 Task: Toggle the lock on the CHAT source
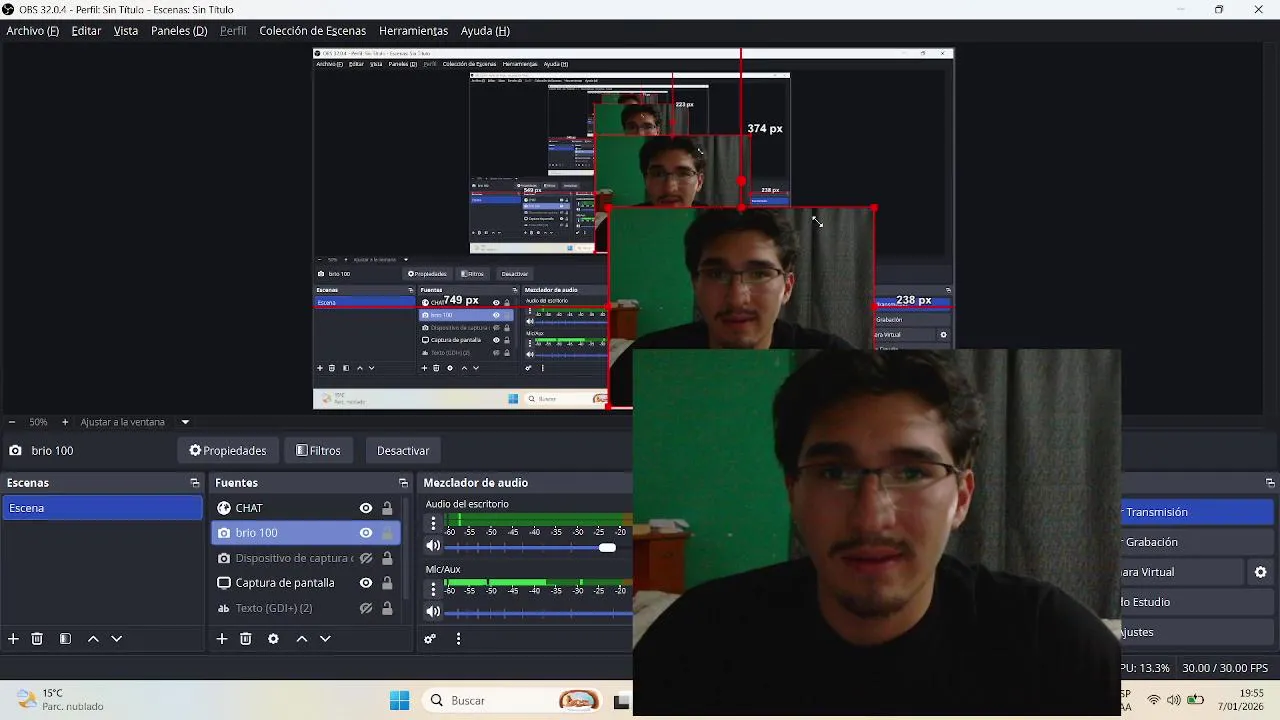387,508
